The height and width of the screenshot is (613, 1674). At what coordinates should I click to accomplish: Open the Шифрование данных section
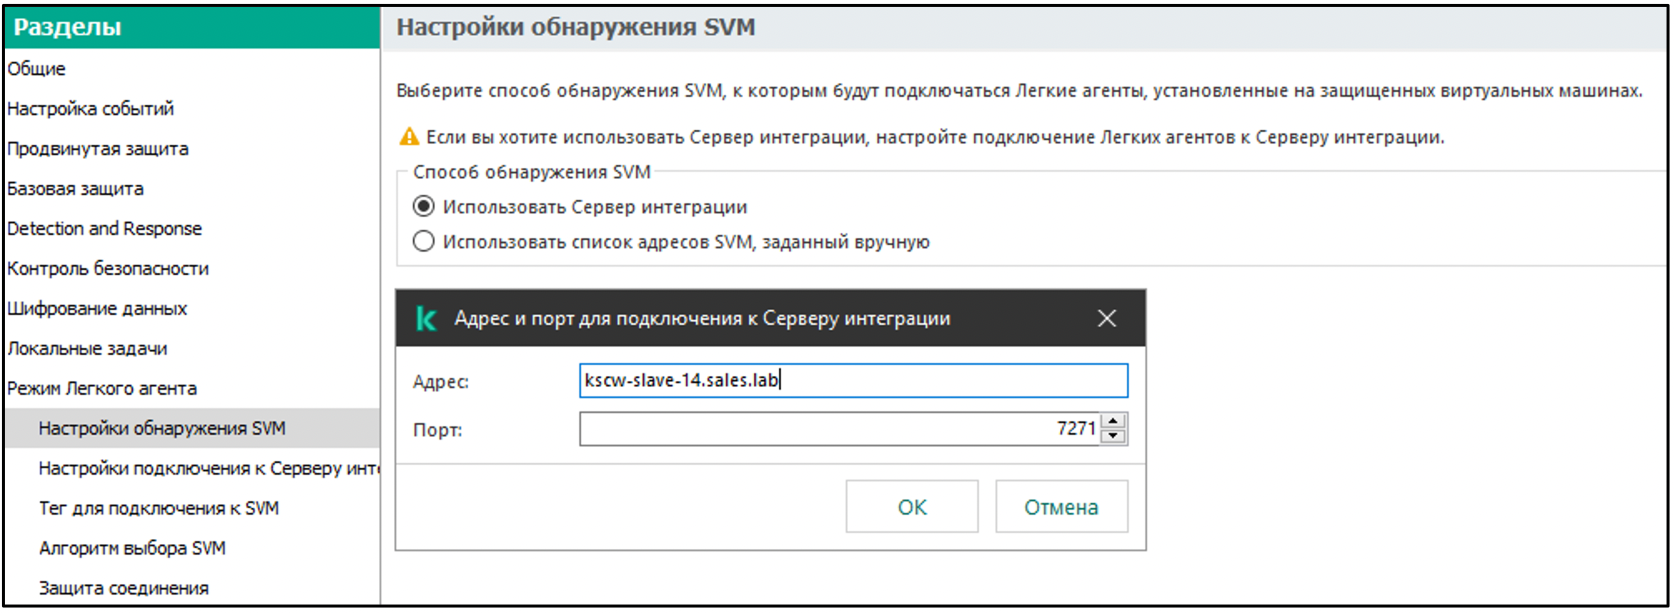pos(97,309)
